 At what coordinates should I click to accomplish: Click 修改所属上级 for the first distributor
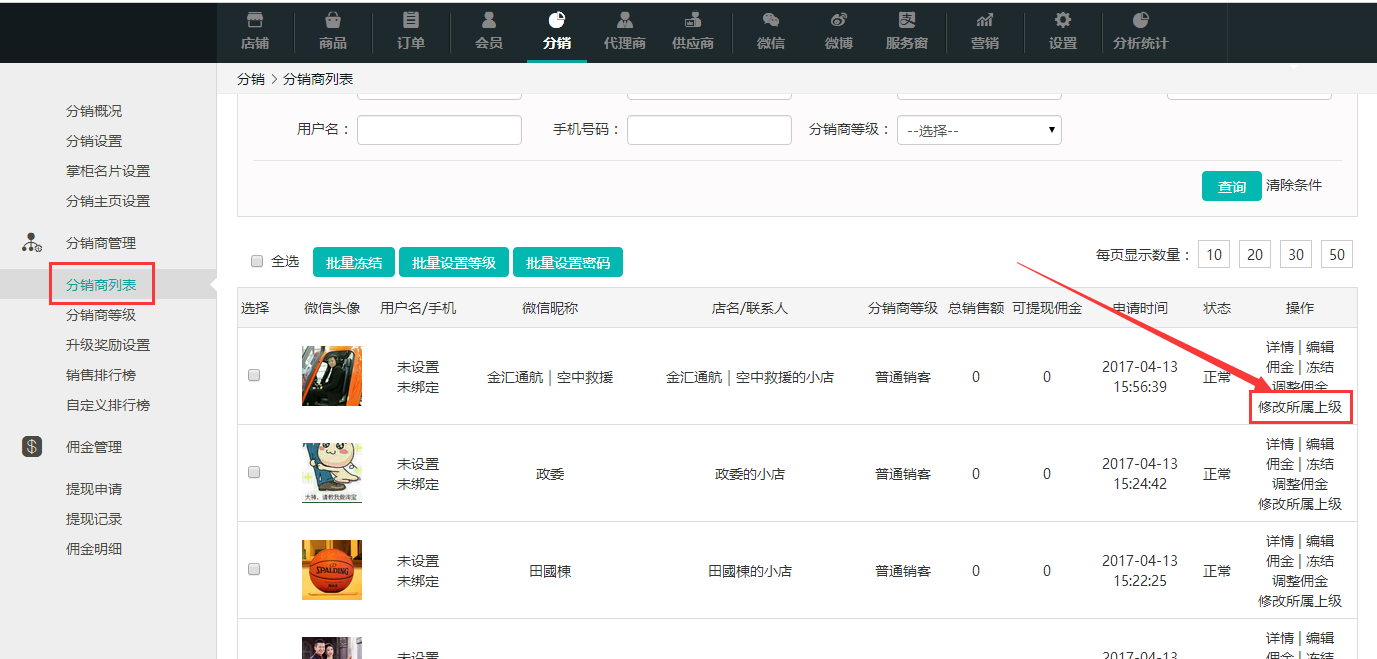(1300, 407)
